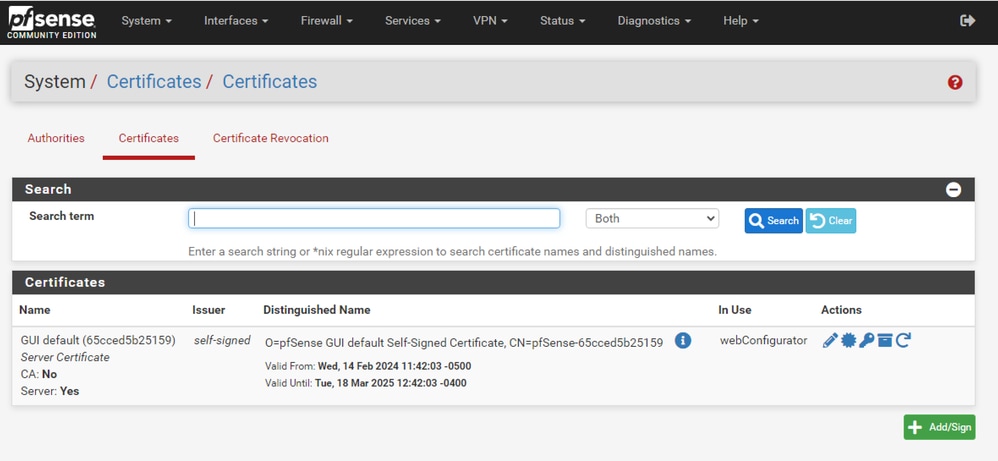998x461 pixels.
Task: Open the System menu
Action: 146,20
